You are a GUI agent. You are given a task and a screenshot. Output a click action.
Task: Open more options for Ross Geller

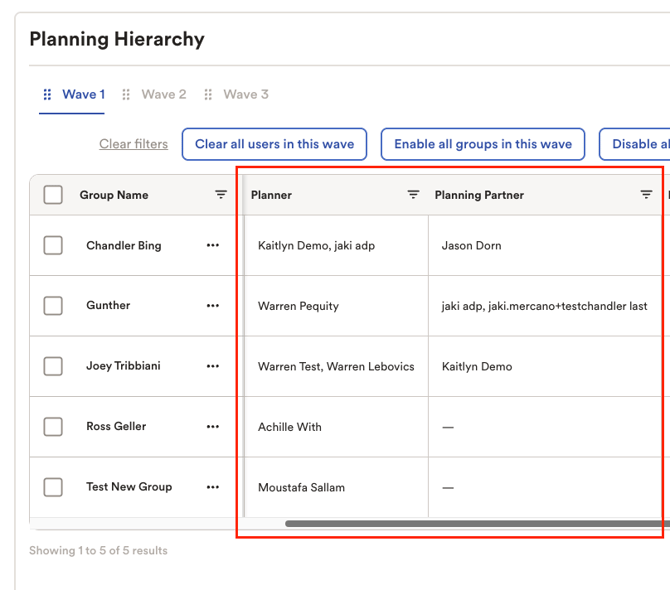[x=213, y=426]
